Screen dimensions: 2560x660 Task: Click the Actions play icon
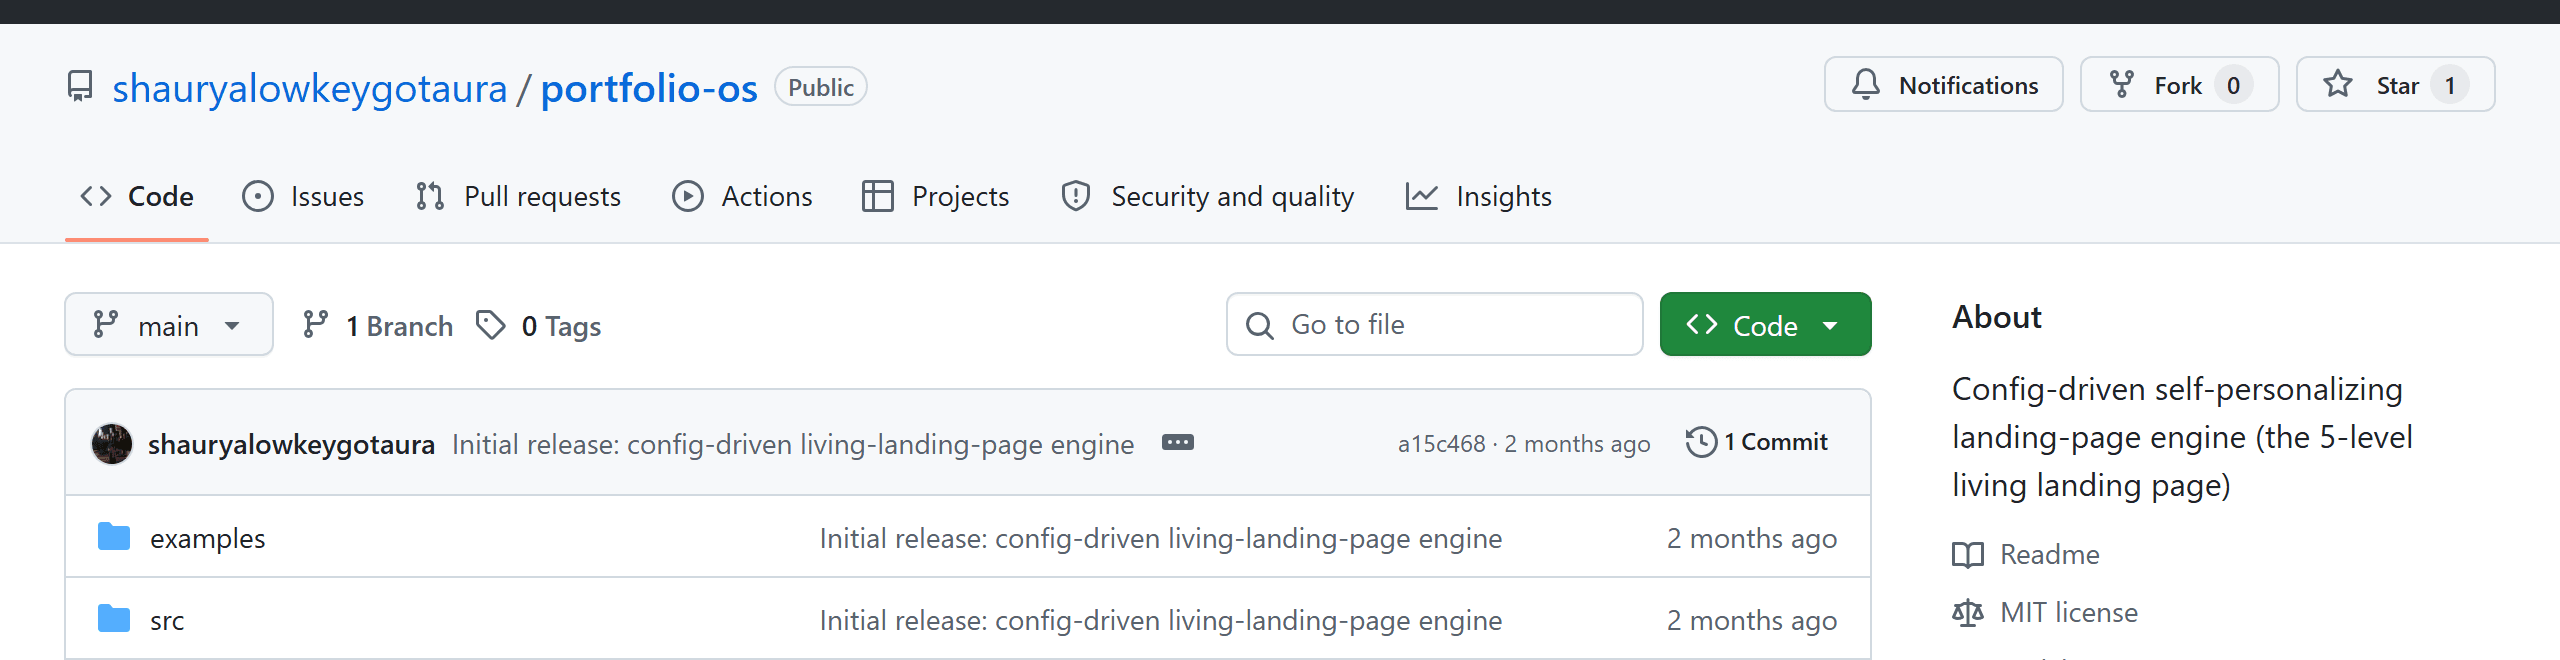coord(688,196)
